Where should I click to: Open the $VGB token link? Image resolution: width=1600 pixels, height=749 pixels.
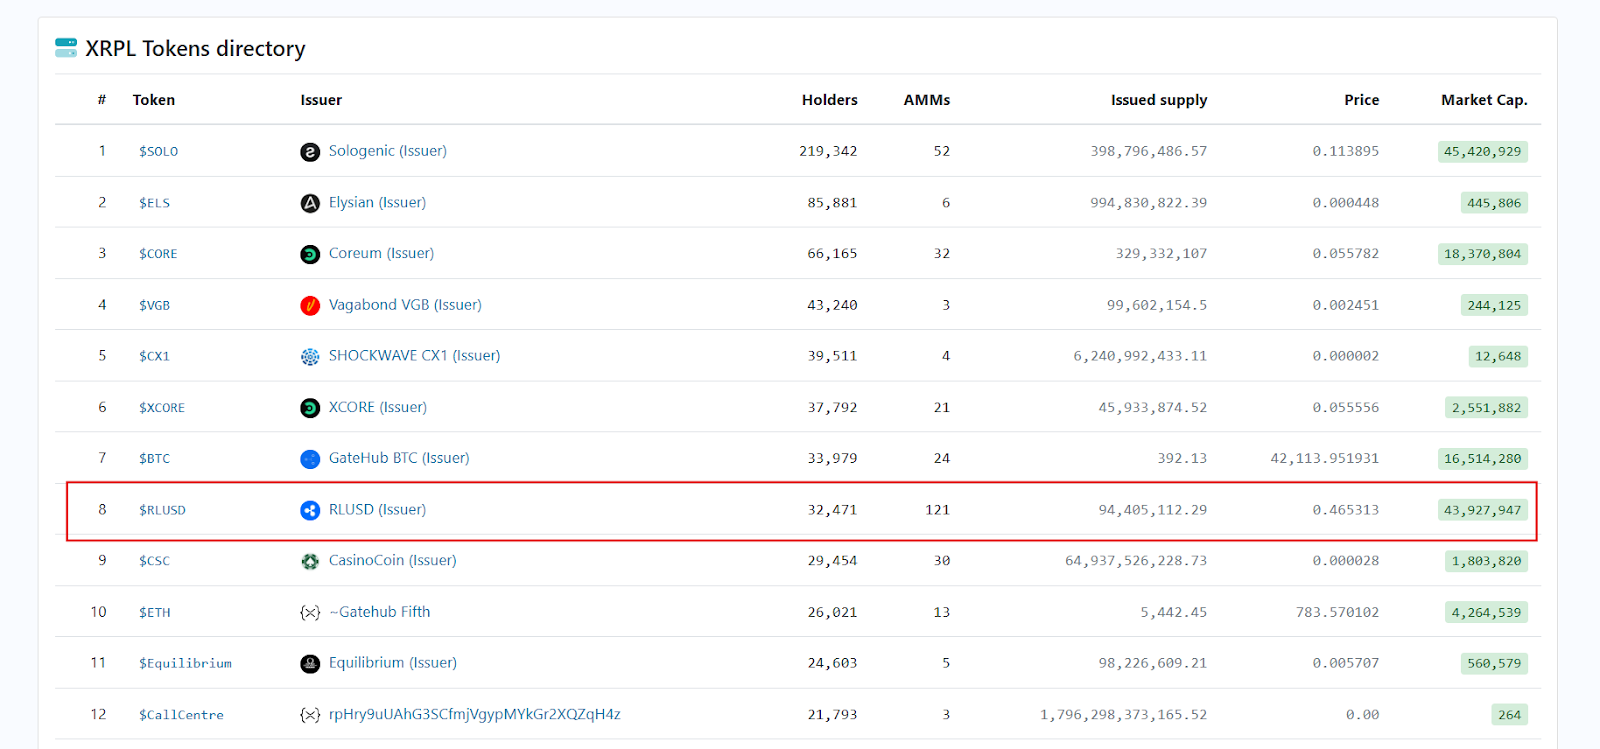pos(154,305)
